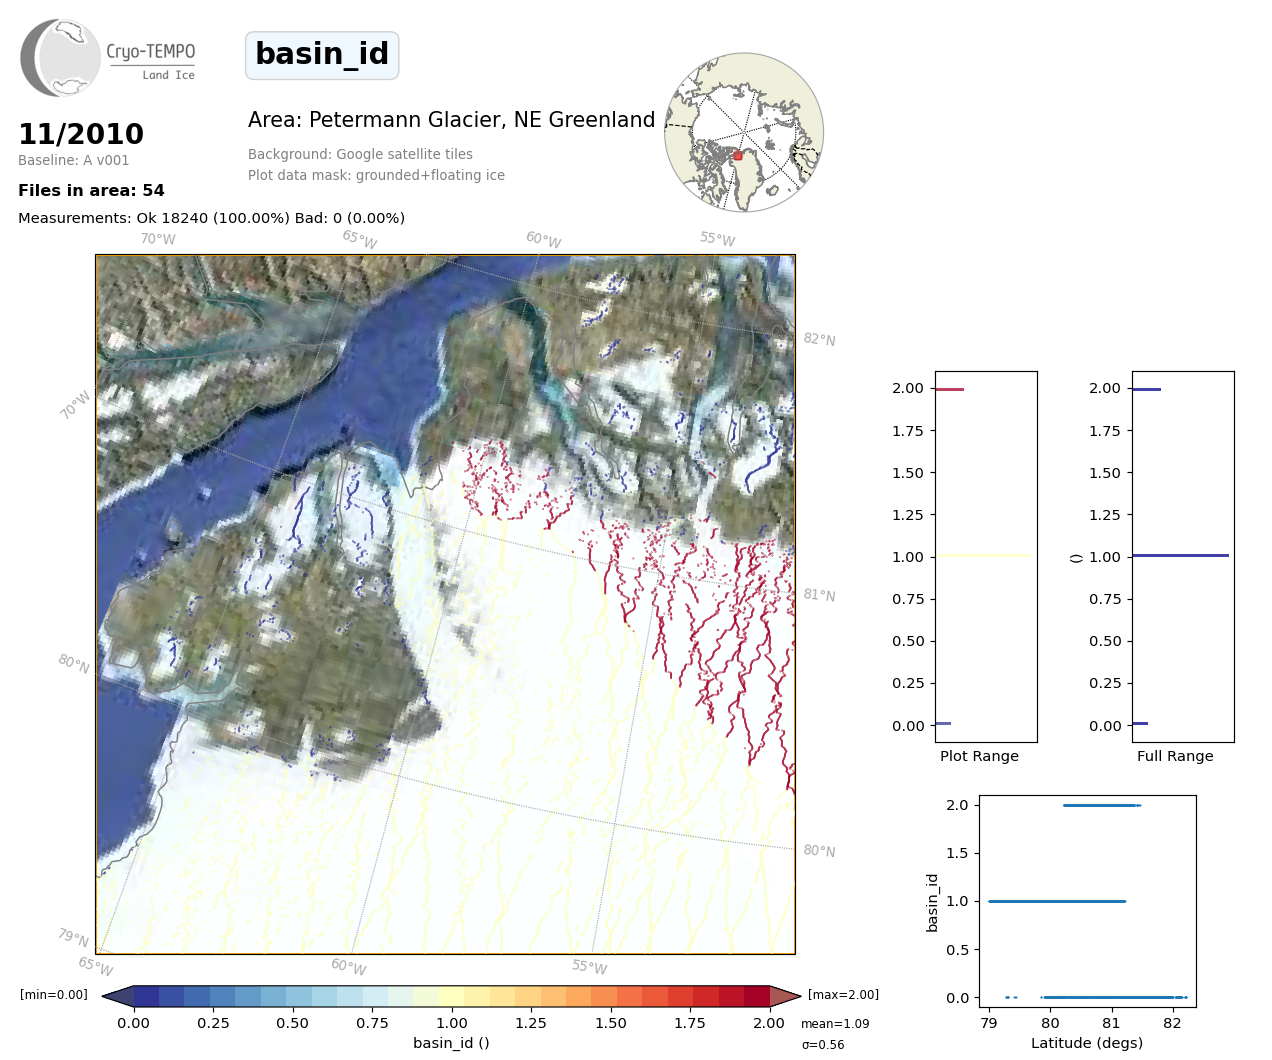Viewport: 1272px width, 1060px height.
Task: Click the yellow line at 1.00 in Plot Range
Action: [x=984, y=555]
